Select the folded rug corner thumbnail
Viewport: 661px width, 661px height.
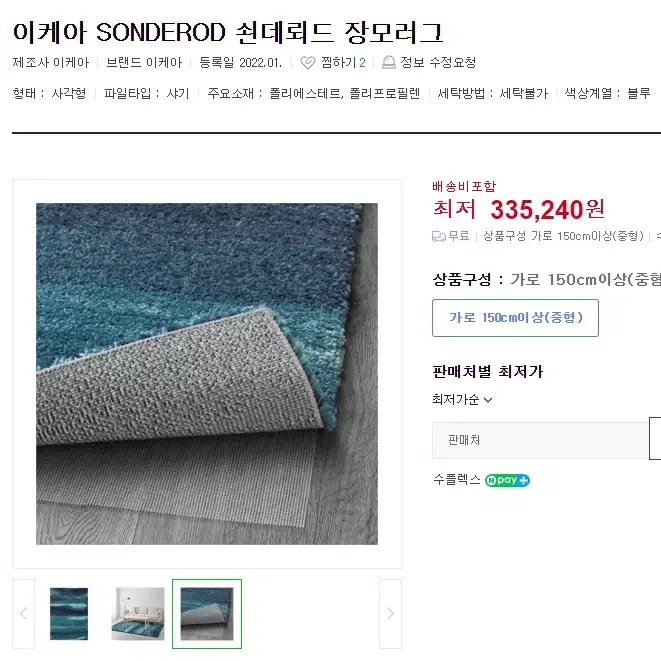(x=207, y=613)
